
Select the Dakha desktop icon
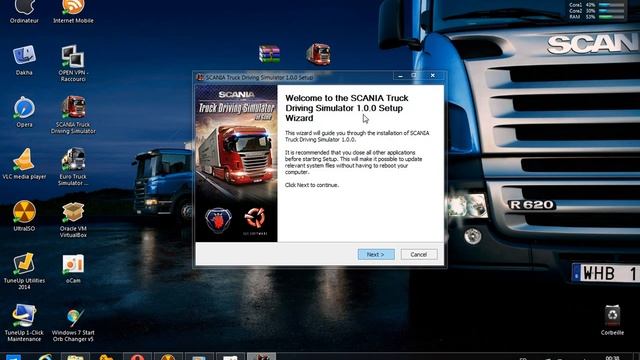pos(24,60)
